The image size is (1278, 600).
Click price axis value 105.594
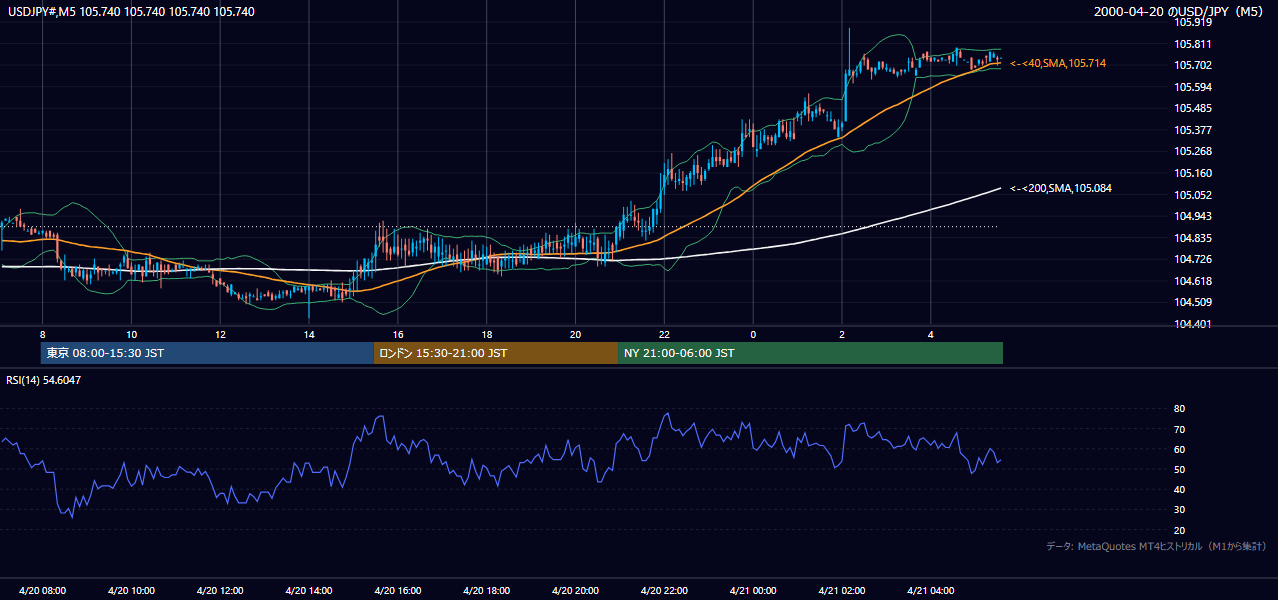point(1192,87)
